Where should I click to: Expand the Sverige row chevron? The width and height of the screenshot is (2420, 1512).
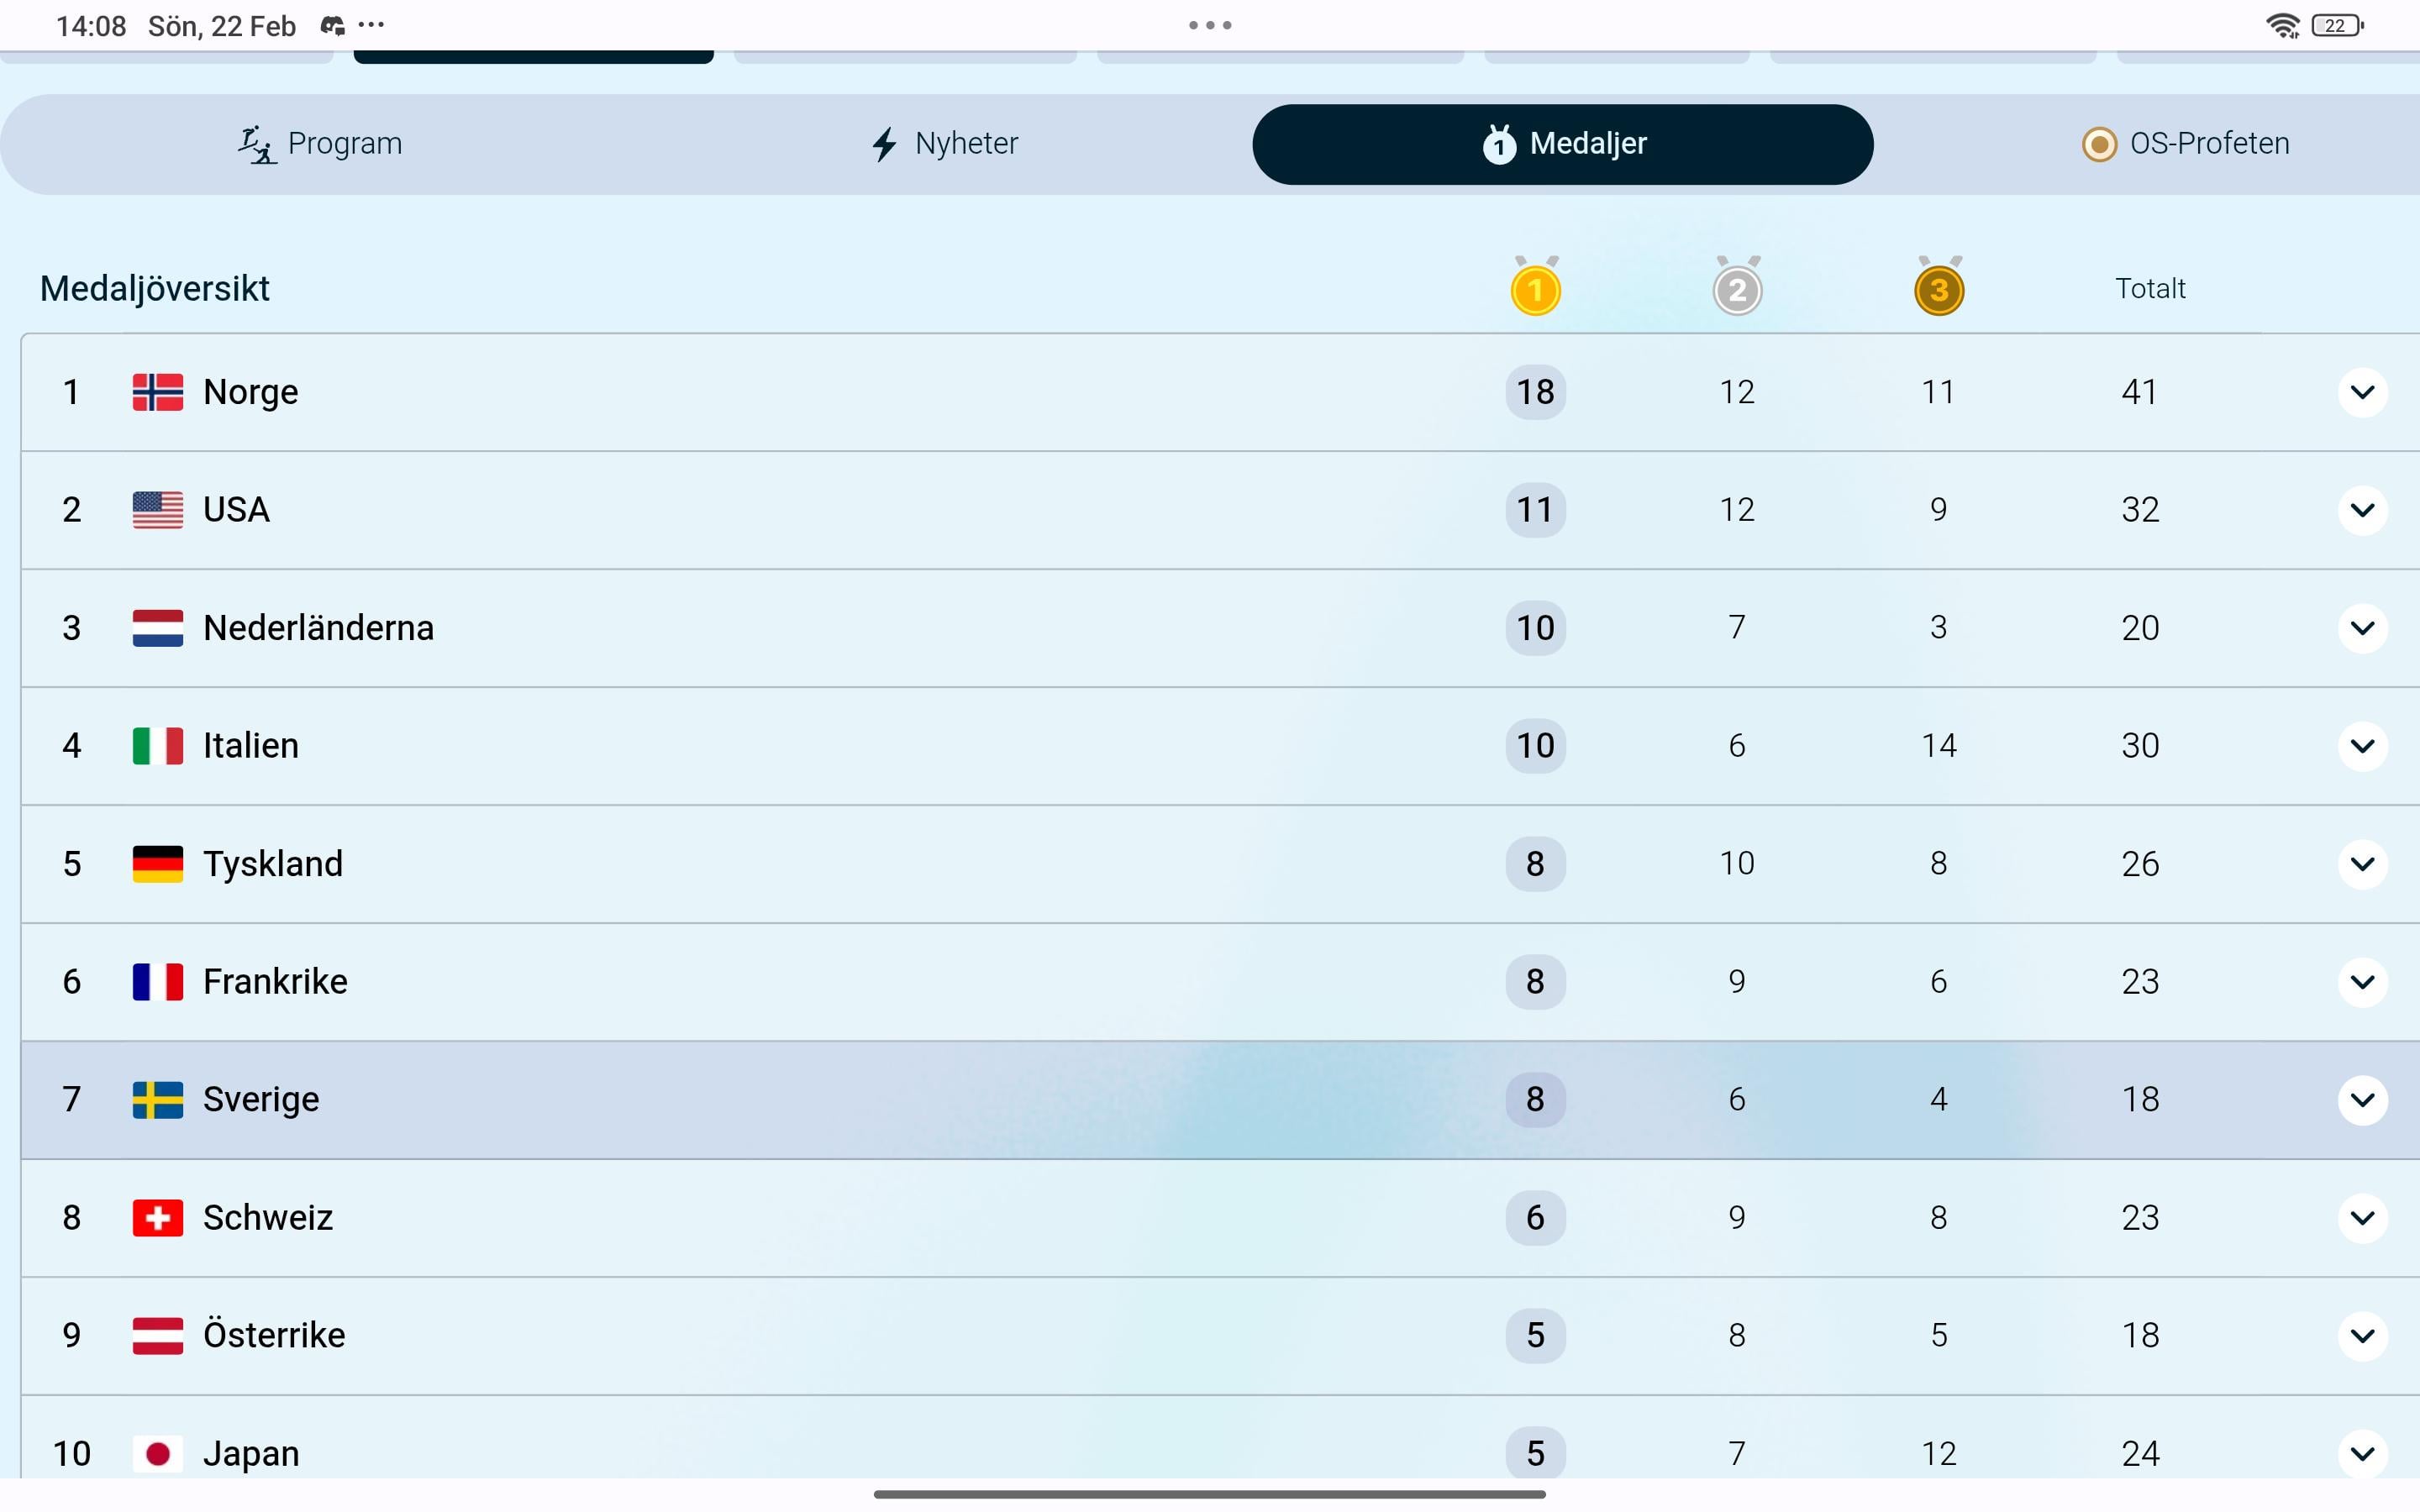pyautogui.click(x=2362, y=1099)
